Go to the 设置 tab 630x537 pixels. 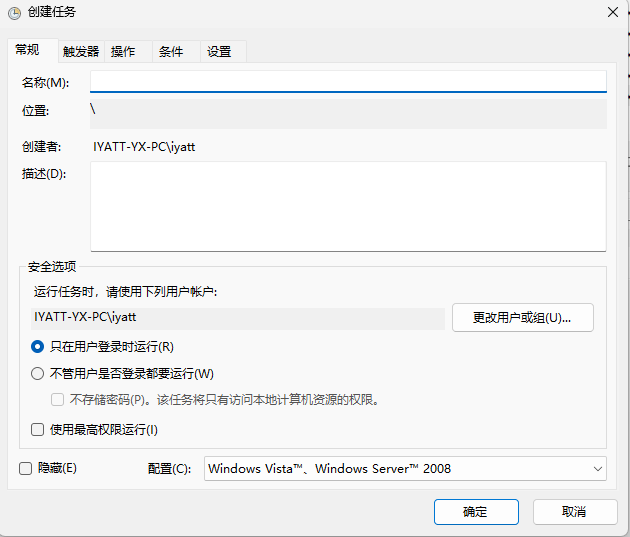click(219, 52)
